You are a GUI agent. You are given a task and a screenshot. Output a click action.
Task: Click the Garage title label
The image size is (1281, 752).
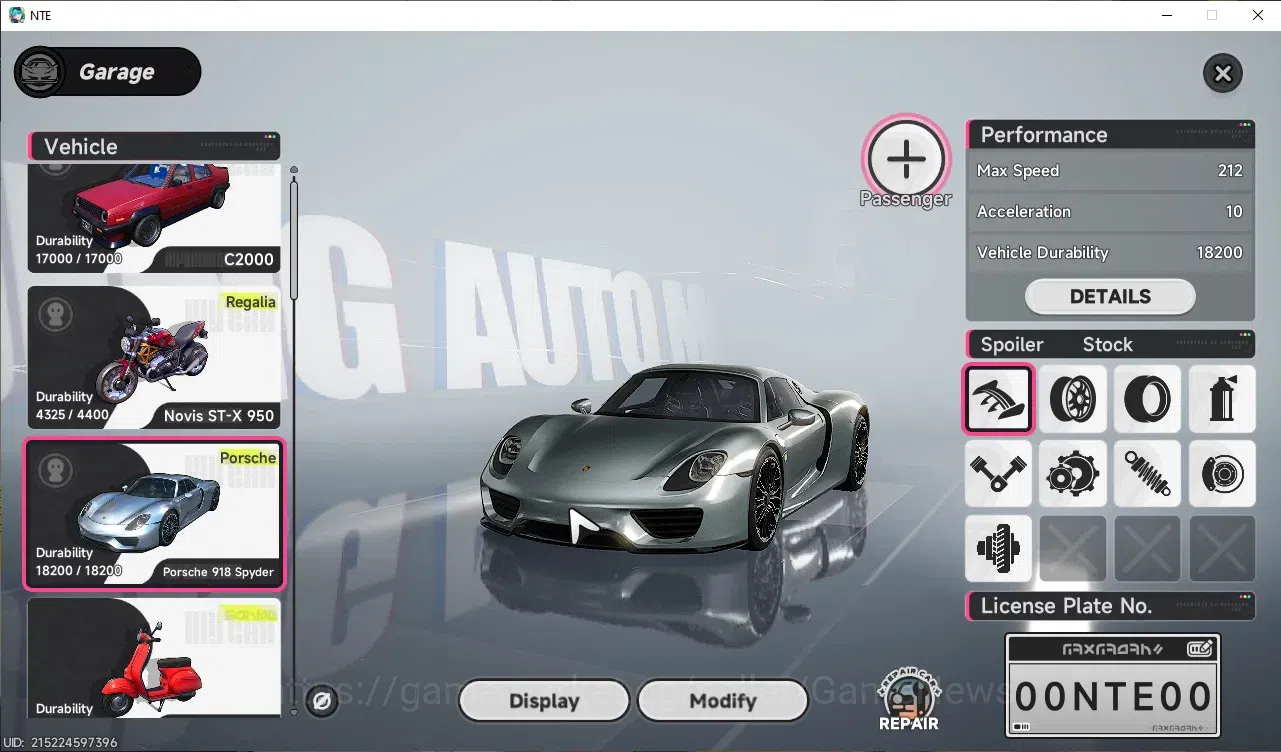[116, 72]
